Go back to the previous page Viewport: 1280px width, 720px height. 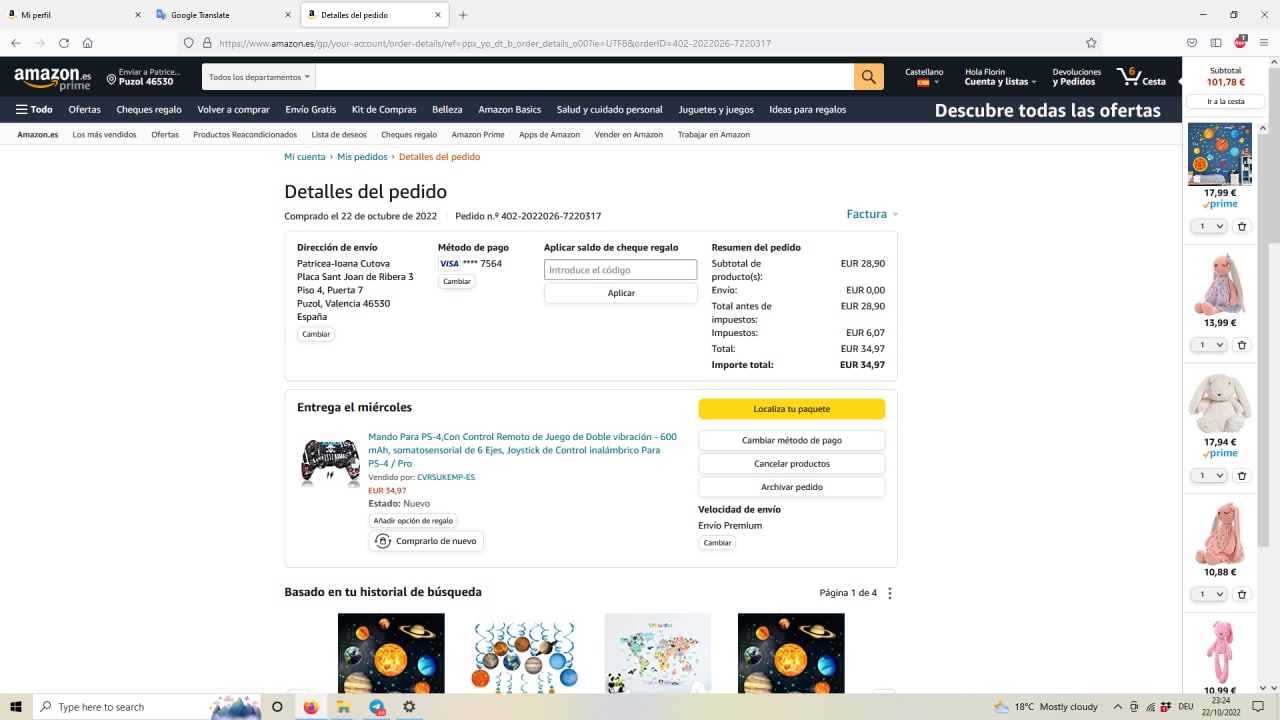point(16,43)
